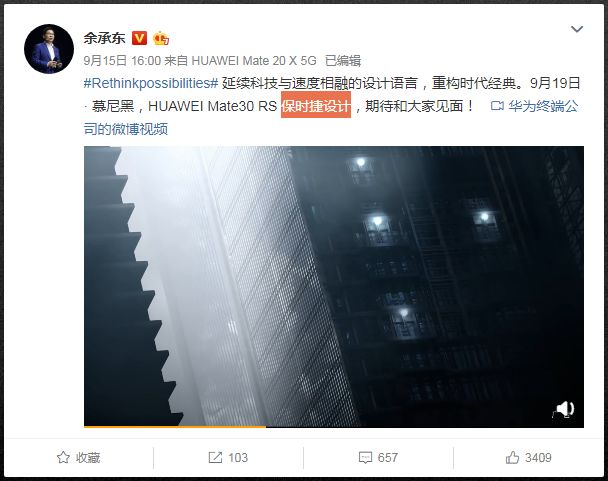Click the 余承东 username link
This screenshot has width=608, height=481.
(x=104, y=38)
